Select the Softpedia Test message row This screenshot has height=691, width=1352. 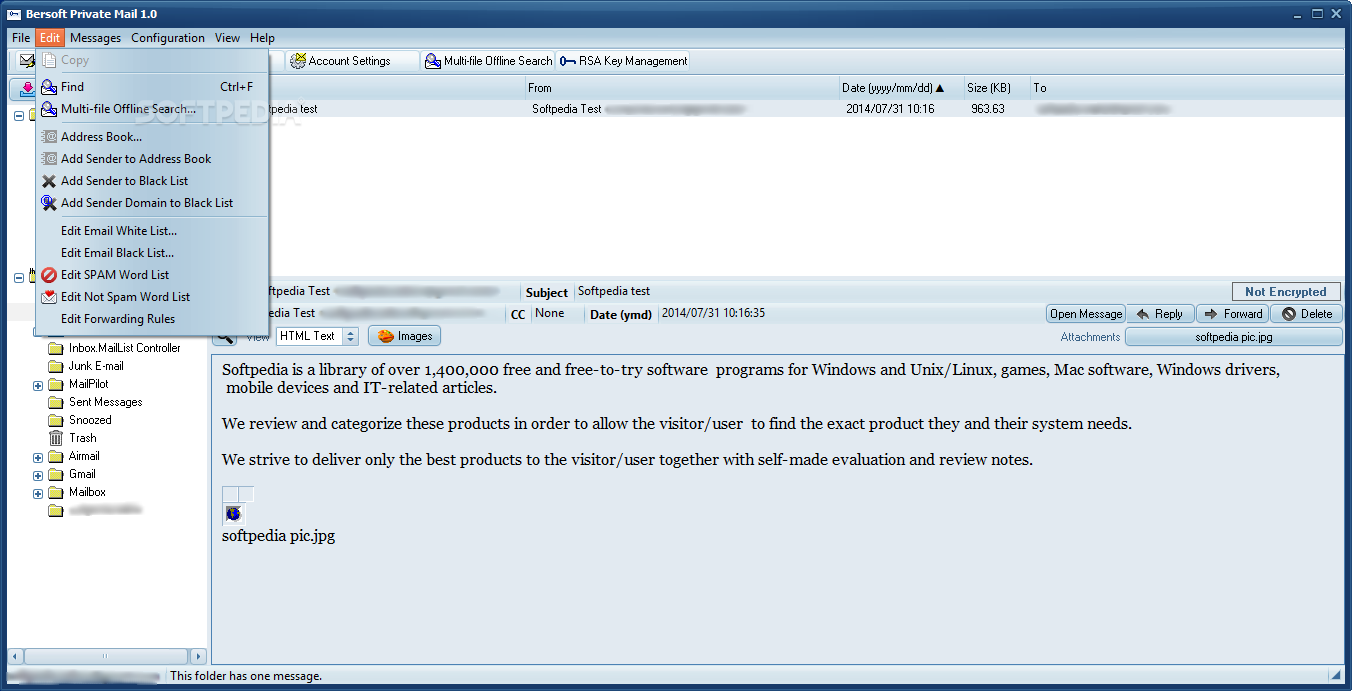pos(776,109)
